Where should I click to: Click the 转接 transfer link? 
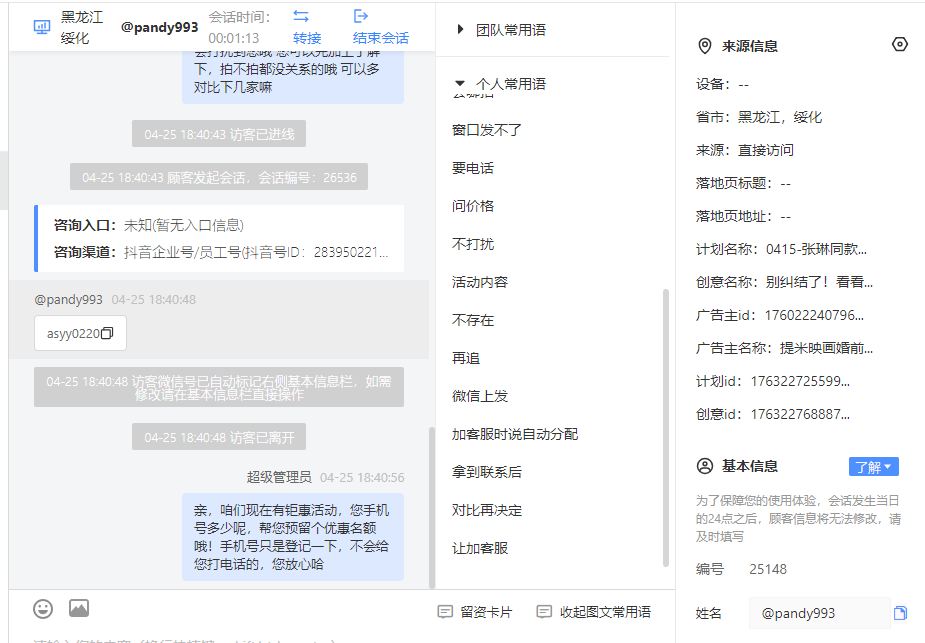pos(307,38)
